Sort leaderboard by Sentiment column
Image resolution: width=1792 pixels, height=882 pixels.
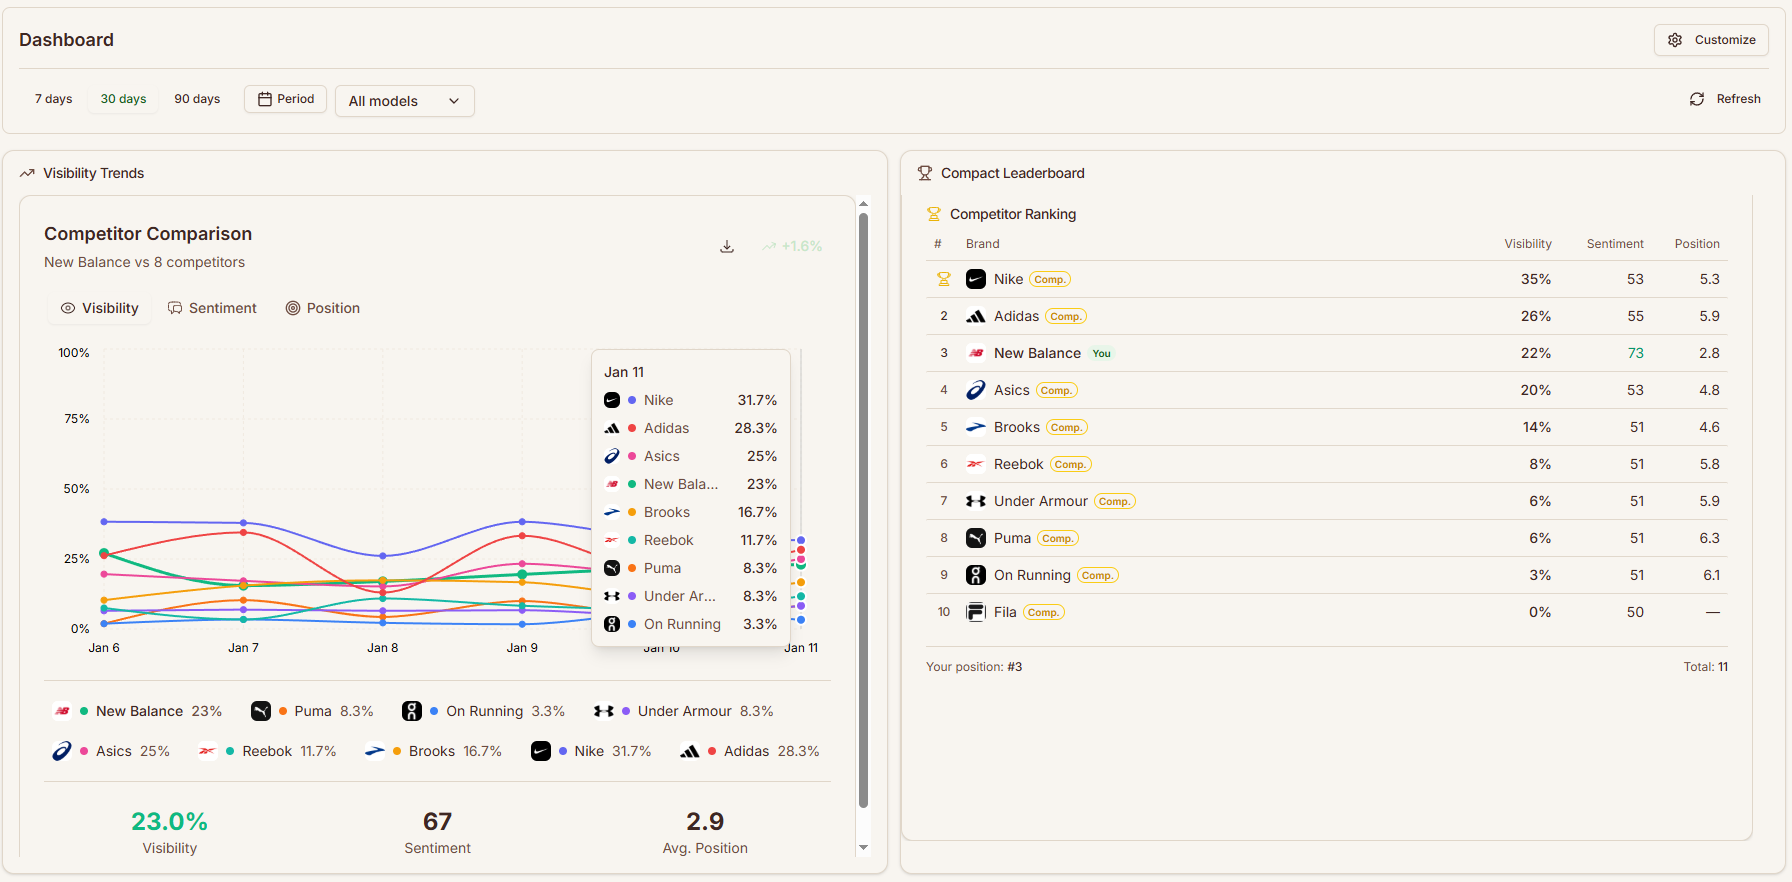(x=1615, y=244)
